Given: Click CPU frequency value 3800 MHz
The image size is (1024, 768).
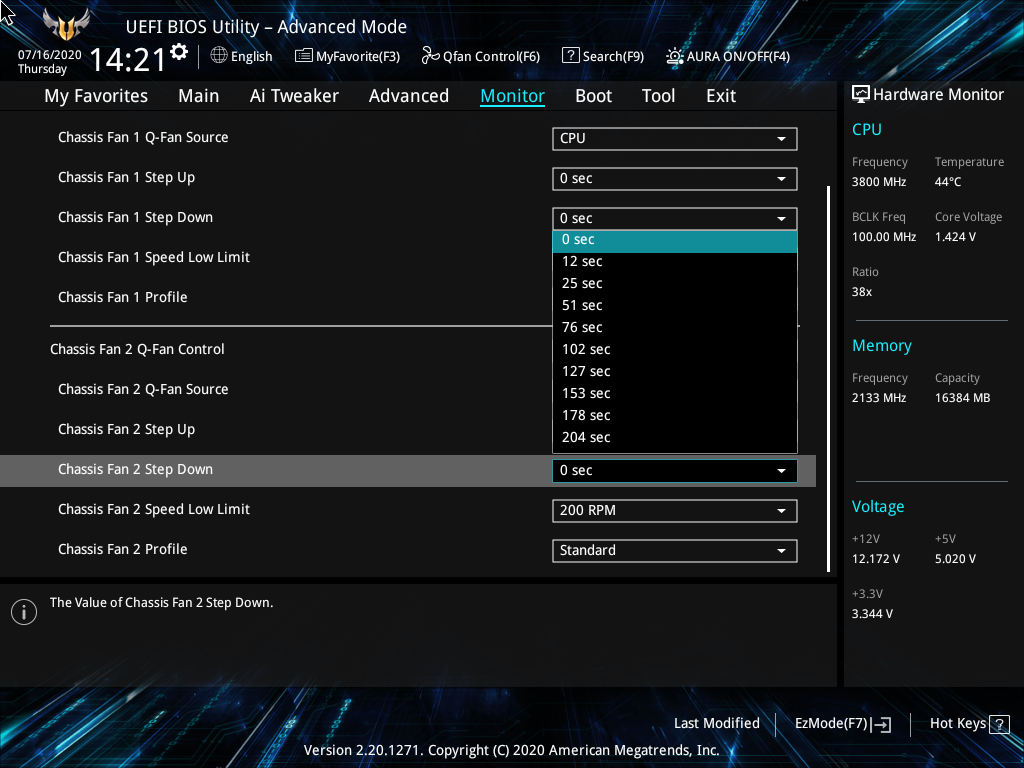Looking at the screenshot, I should pyautogui.click(x=878, y=182).
